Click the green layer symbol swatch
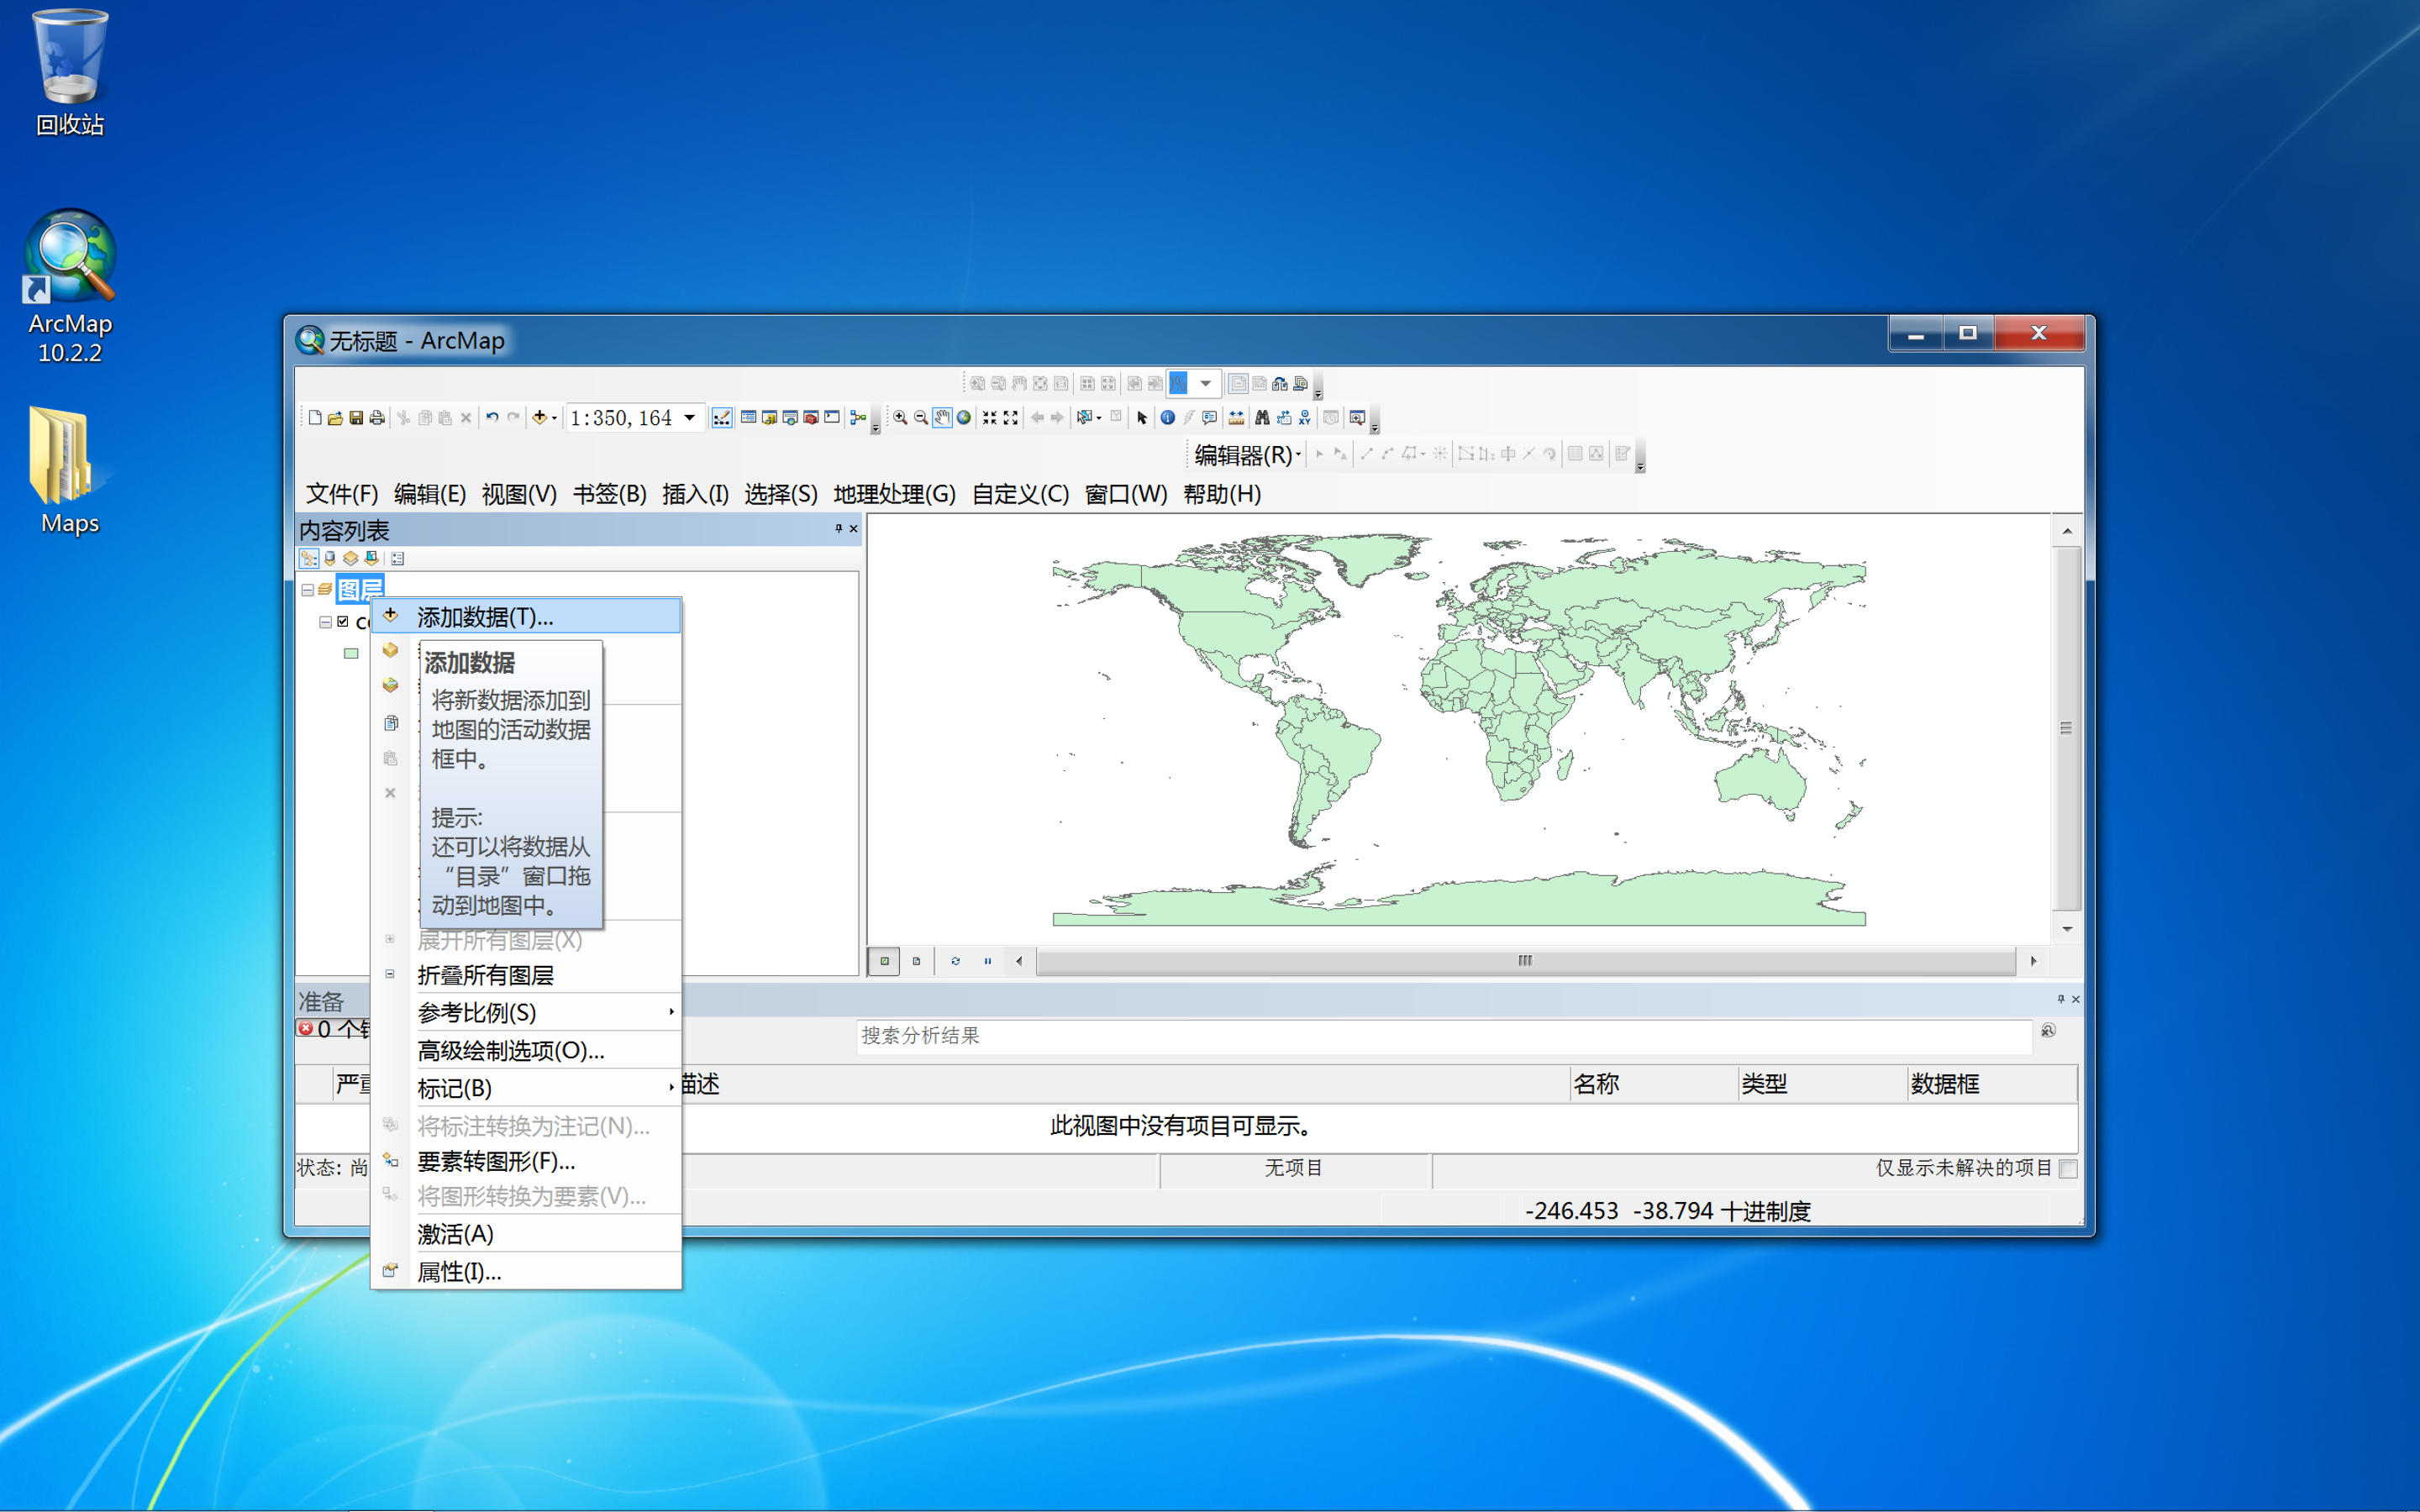2420x1512 pixels. click(x=351, y=654)
